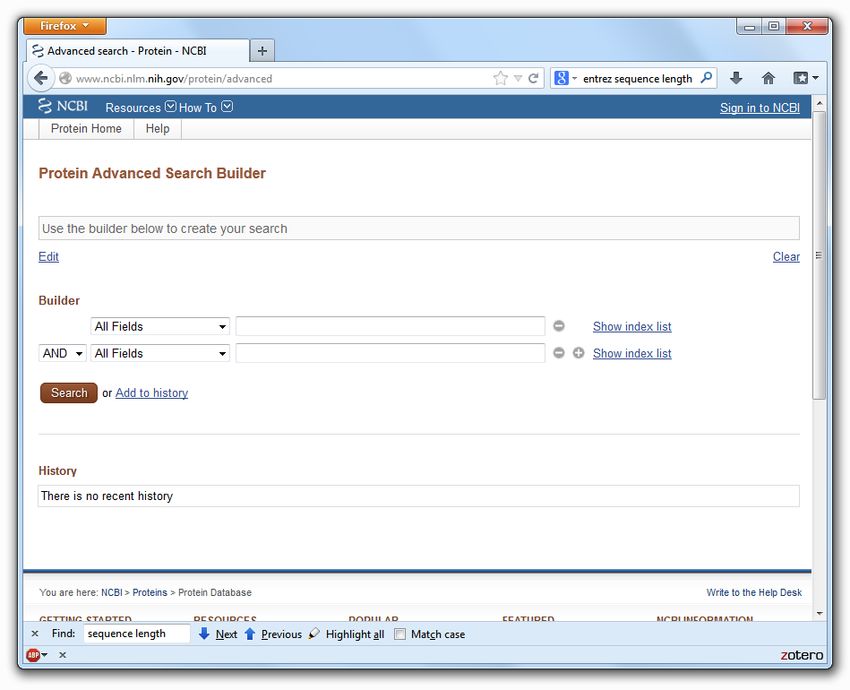Click the NCBI logo
Image resolution: width=850 pixels, height=690 pixels.
63,106
